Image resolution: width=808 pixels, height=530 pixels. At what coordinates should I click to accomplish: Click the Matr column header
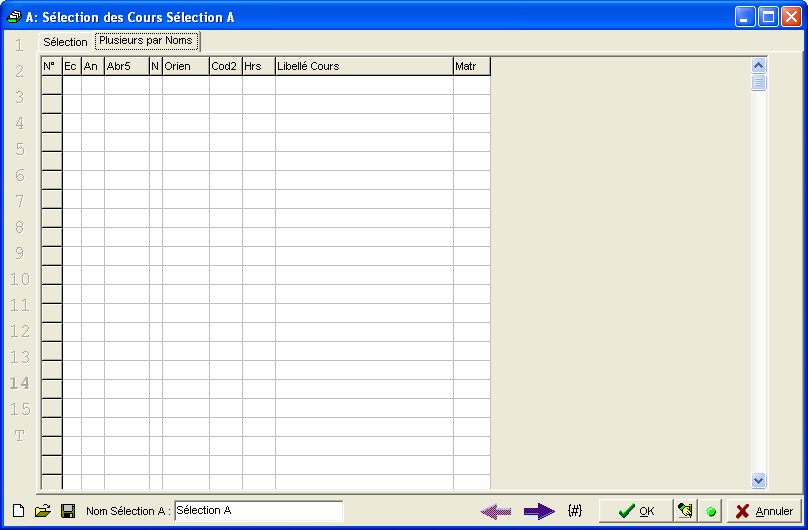[x=472, y=66]
